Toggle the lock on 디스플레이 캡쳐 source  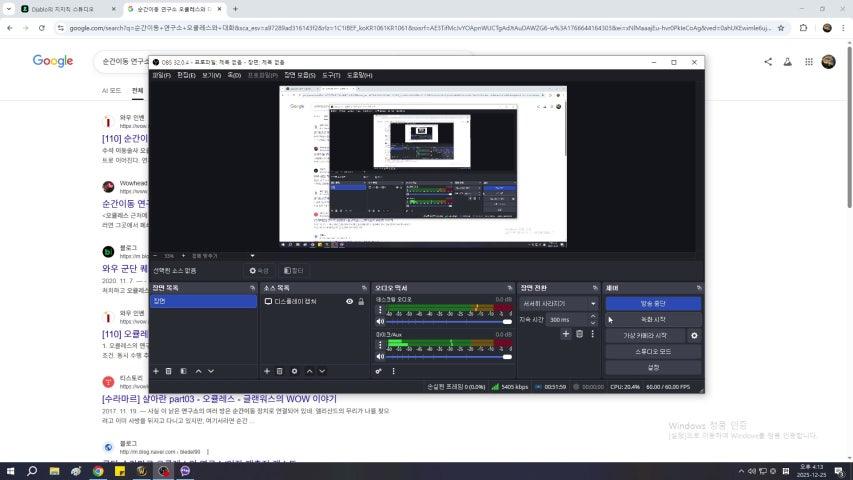[361, 301]
